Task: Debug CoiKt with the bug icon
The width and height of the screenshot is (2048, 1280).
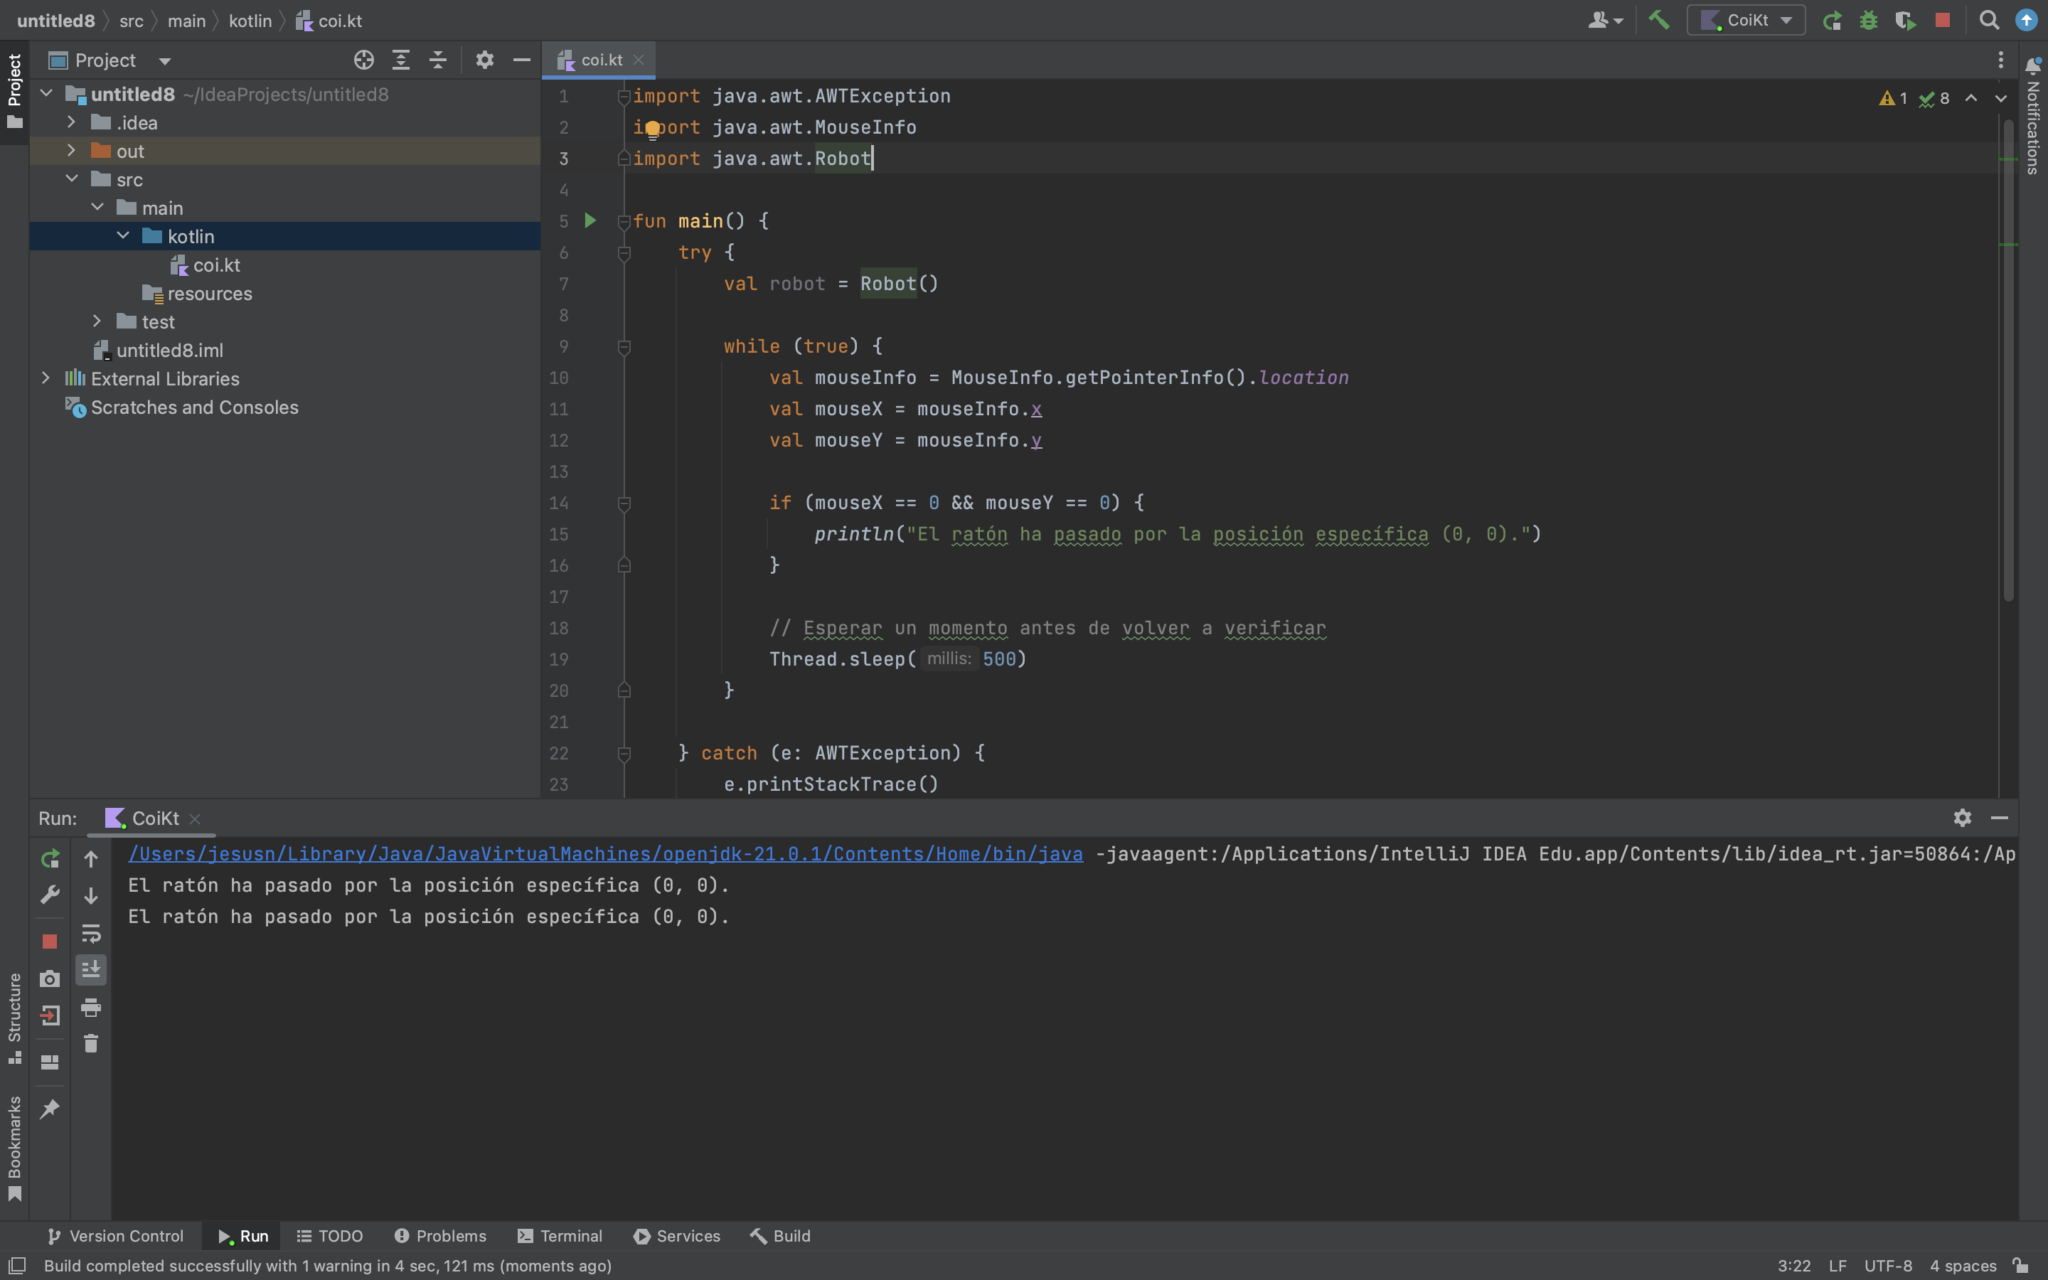Action: click(1869, 19)
